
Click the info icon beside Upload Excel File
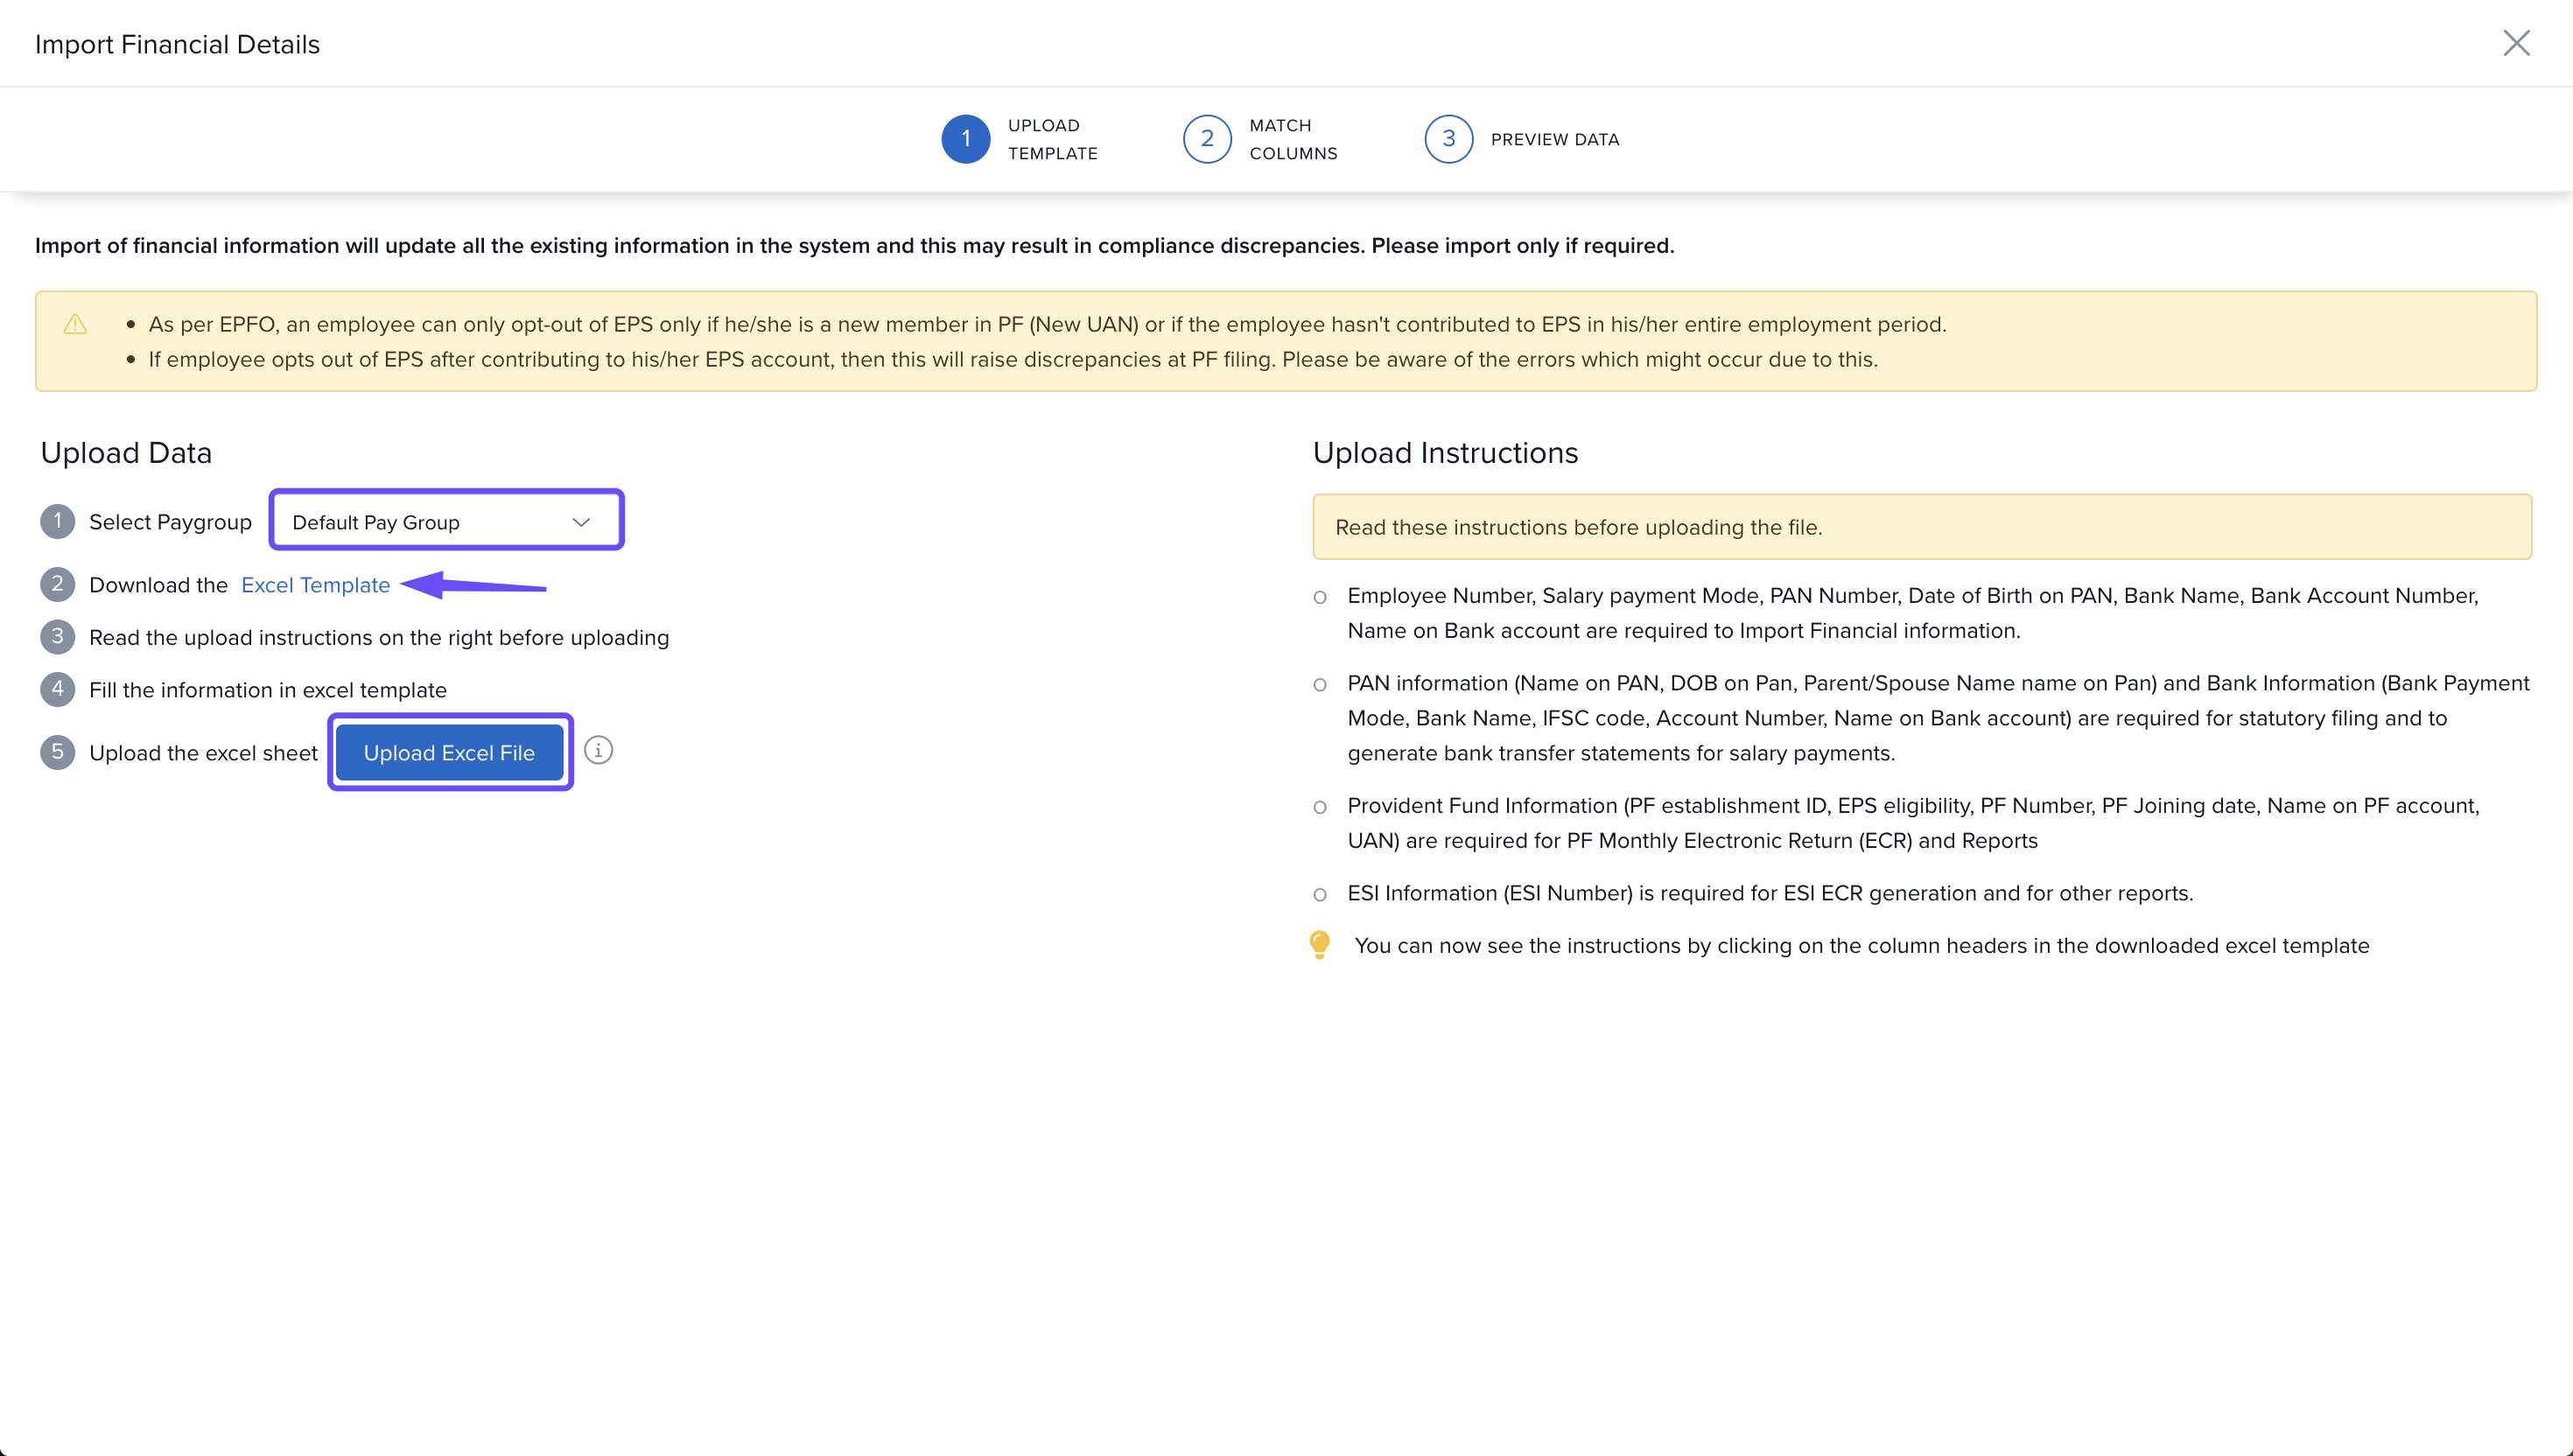598,750
